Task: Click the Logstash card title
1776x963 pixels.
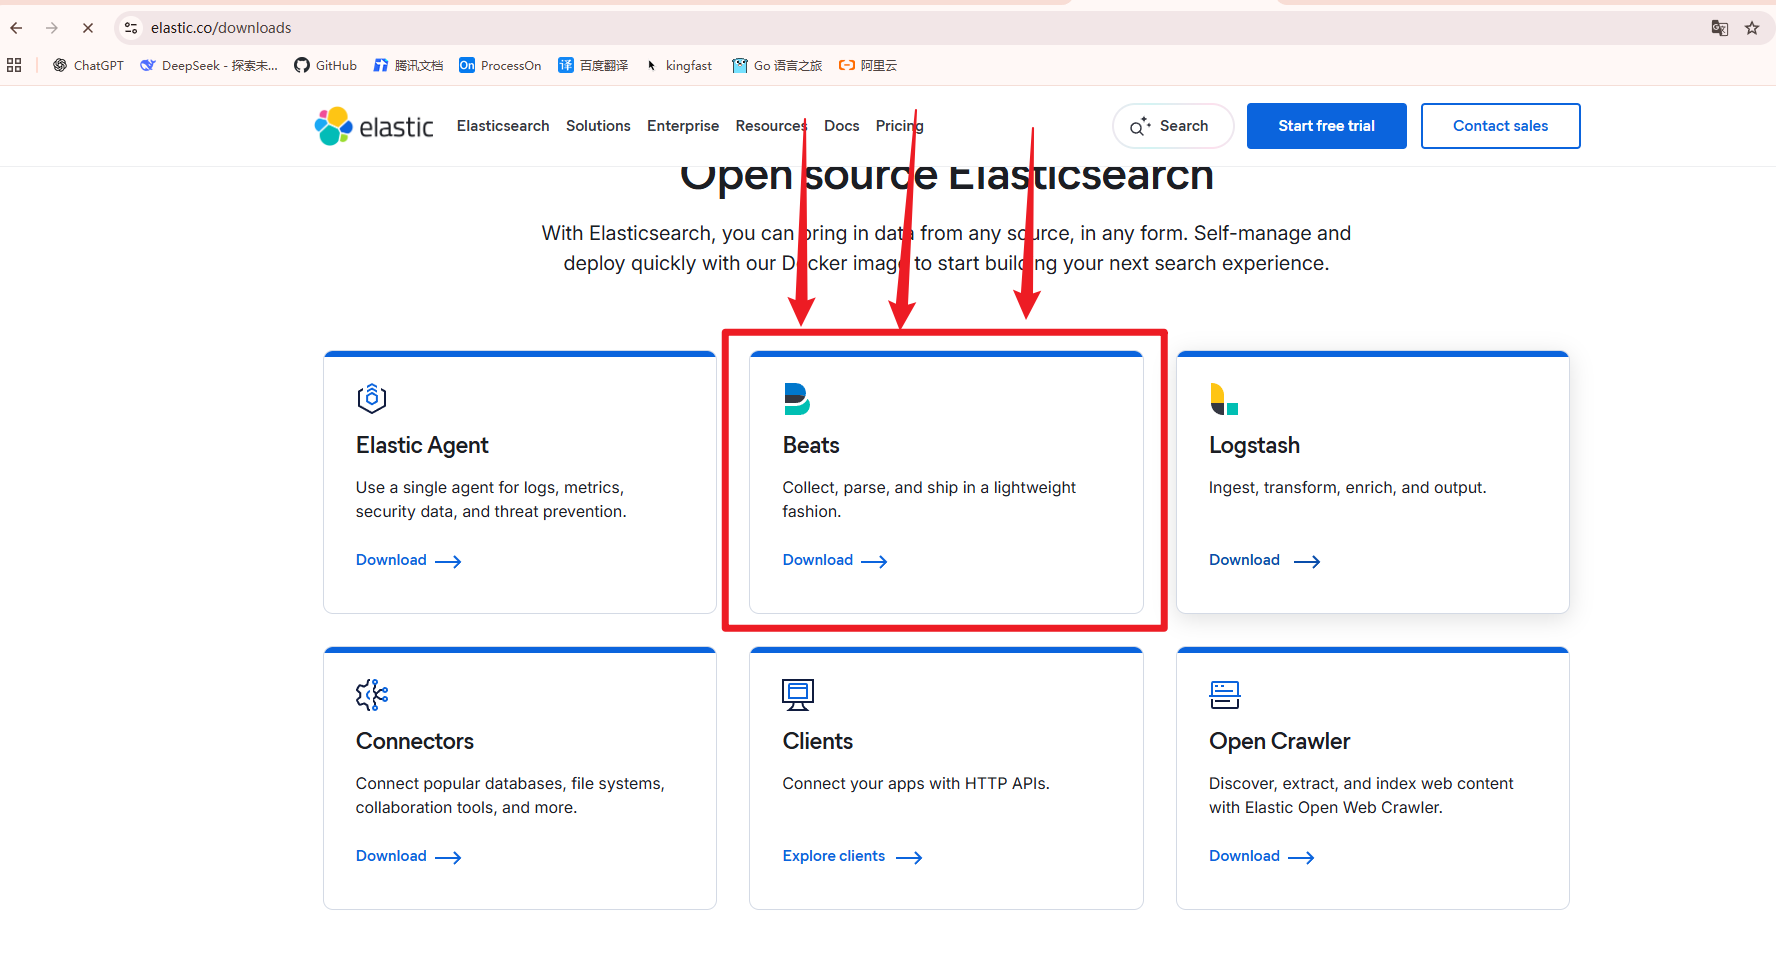Action: pos(1254,445)
